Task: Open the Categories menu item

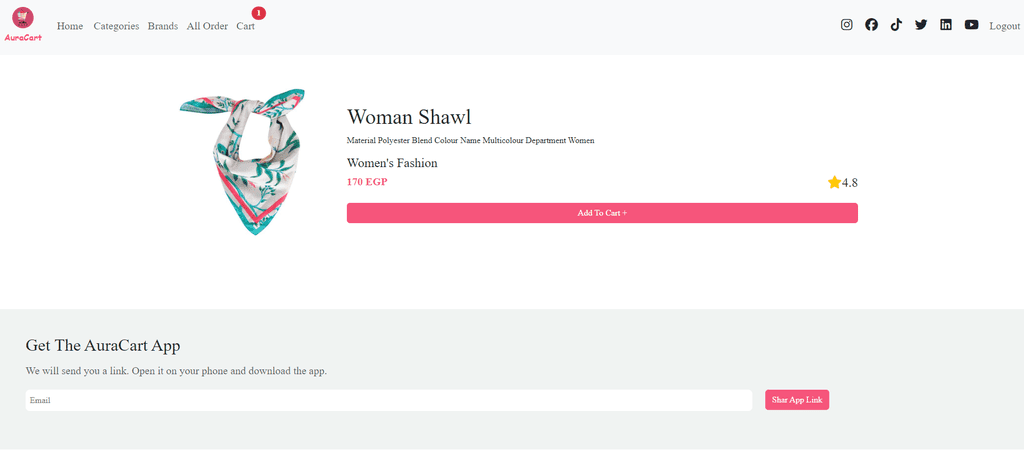Action: coord(116,26)
